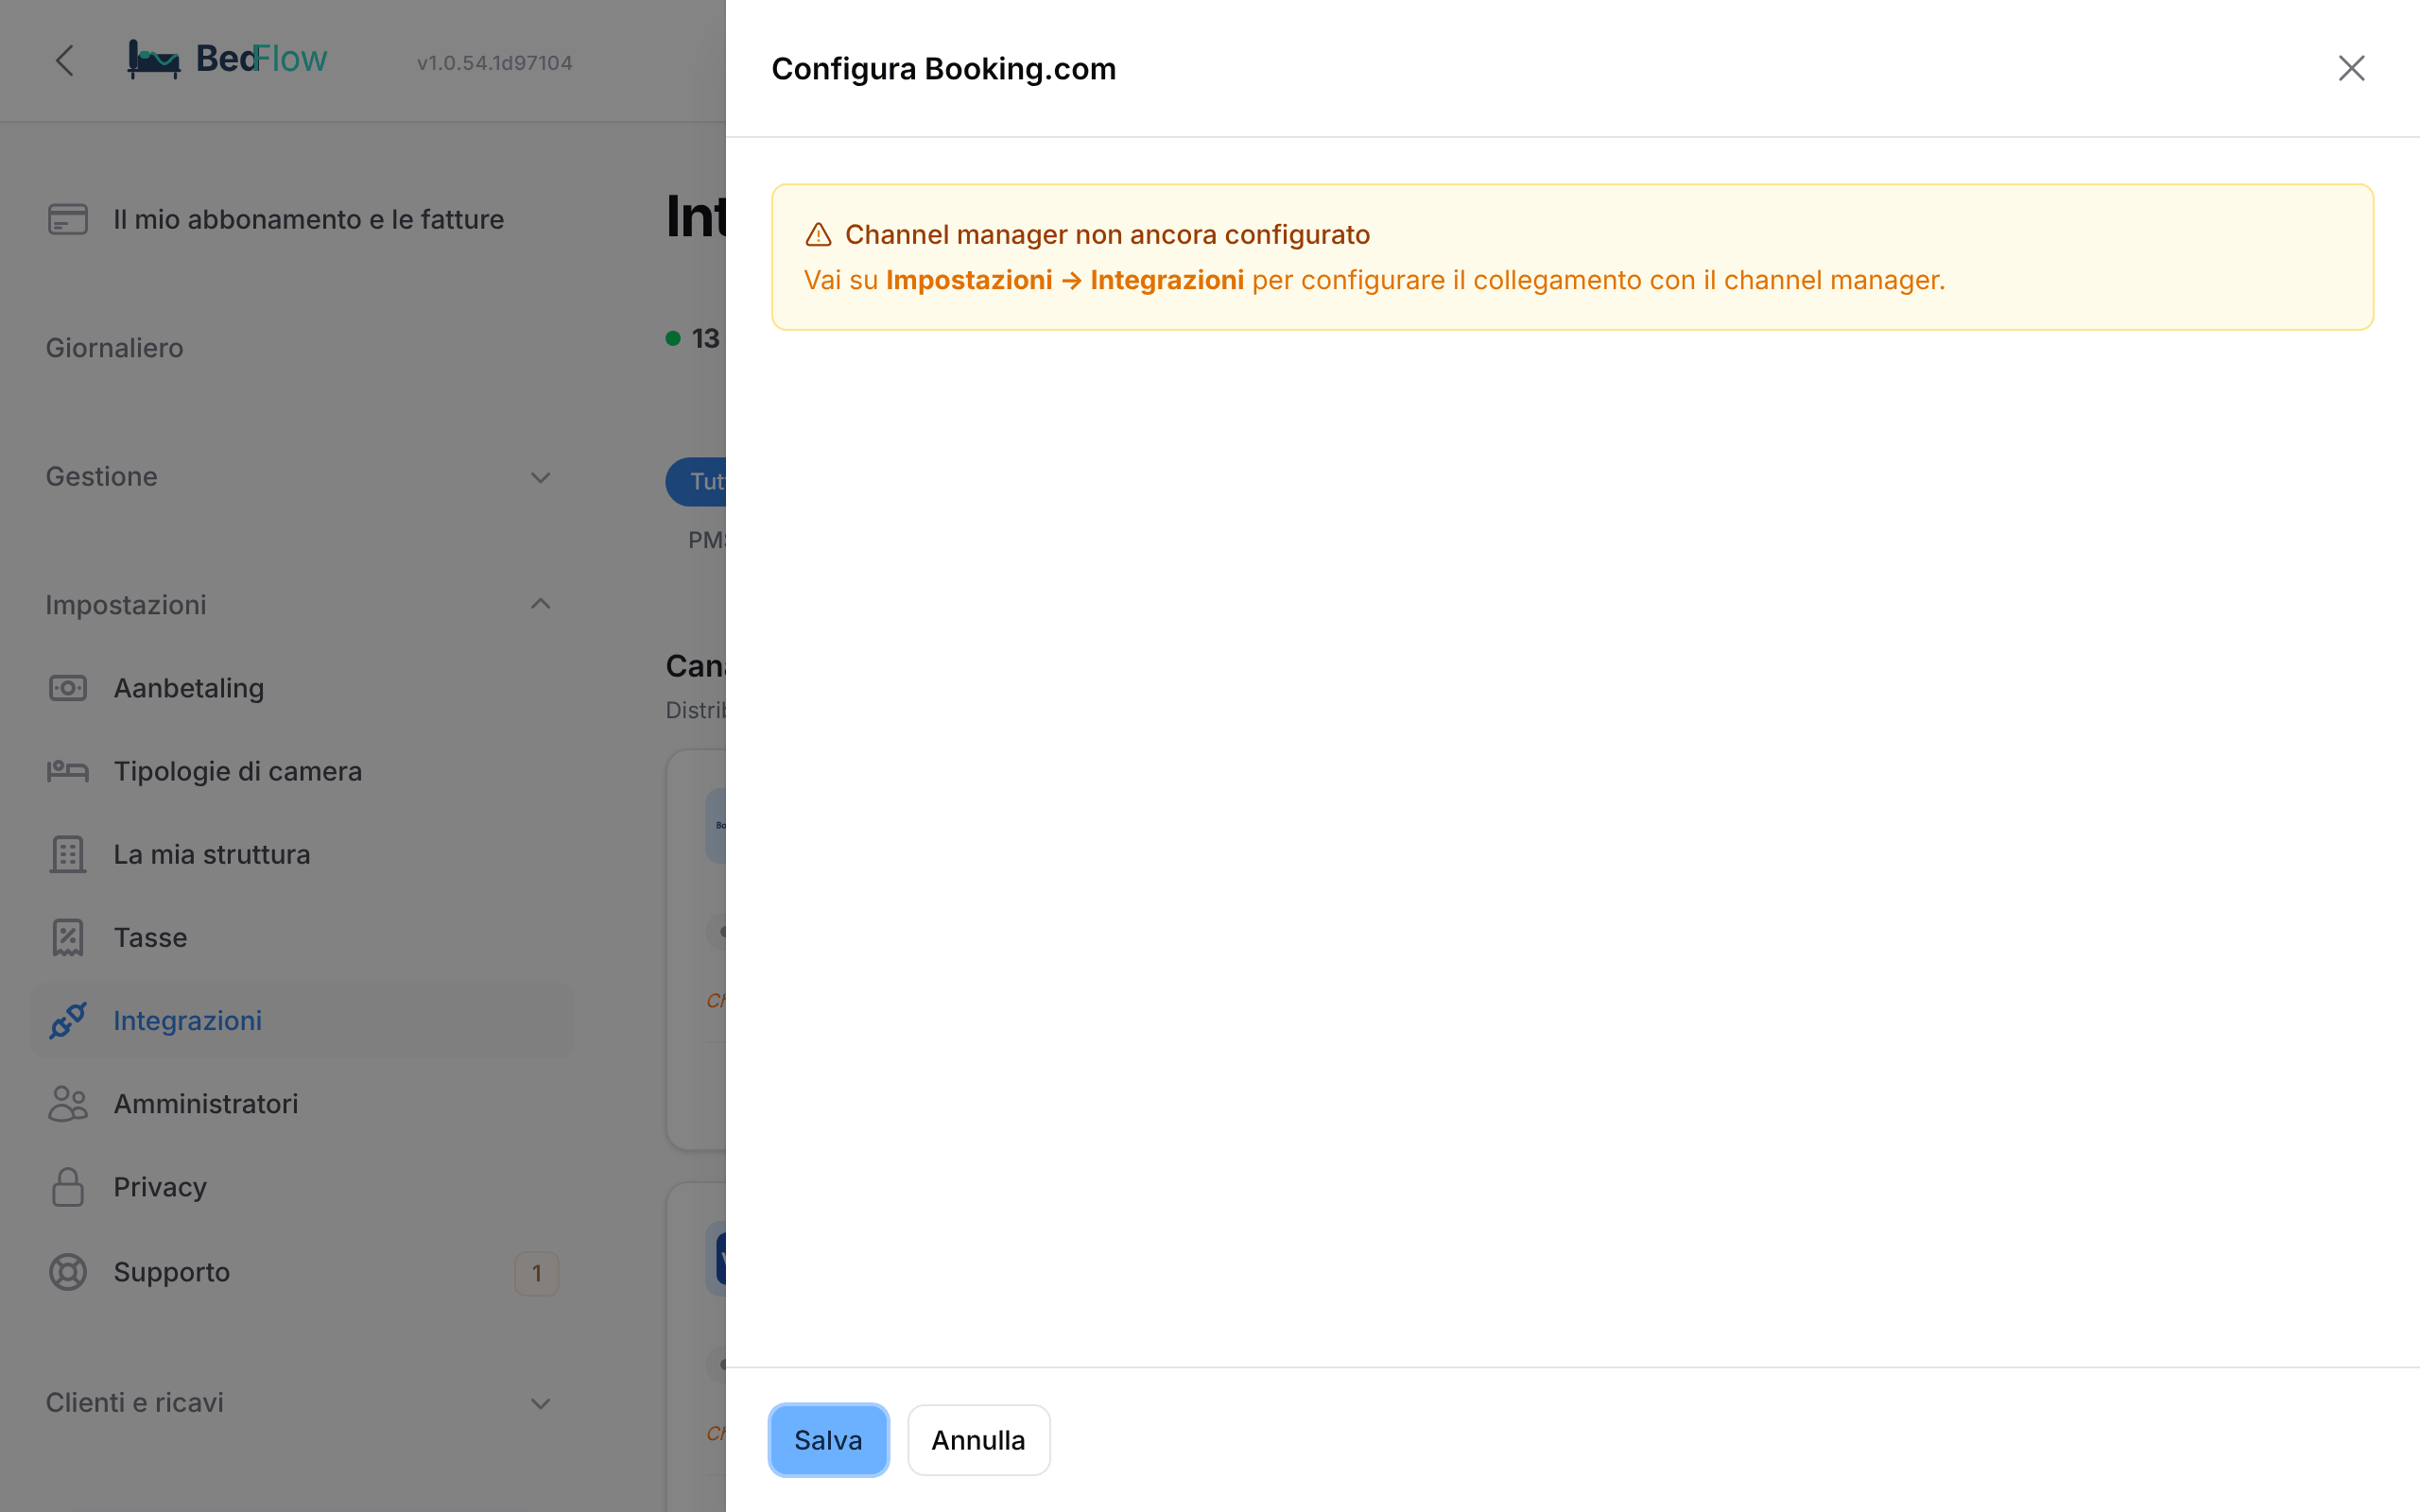The width and height of the screenshot is (2420, 1512).
Task: Open the Amministratori page
Action: (x=302, y=1103)
